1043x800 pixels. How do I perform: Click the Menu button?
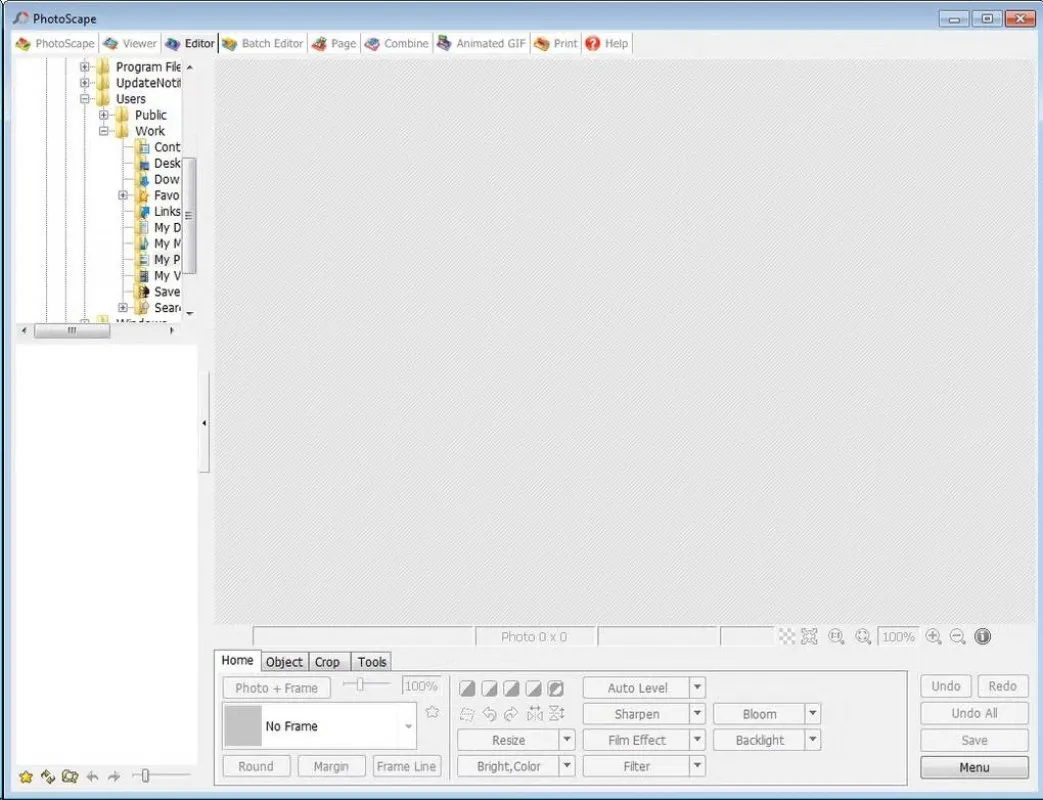click(x=974, y=767)
